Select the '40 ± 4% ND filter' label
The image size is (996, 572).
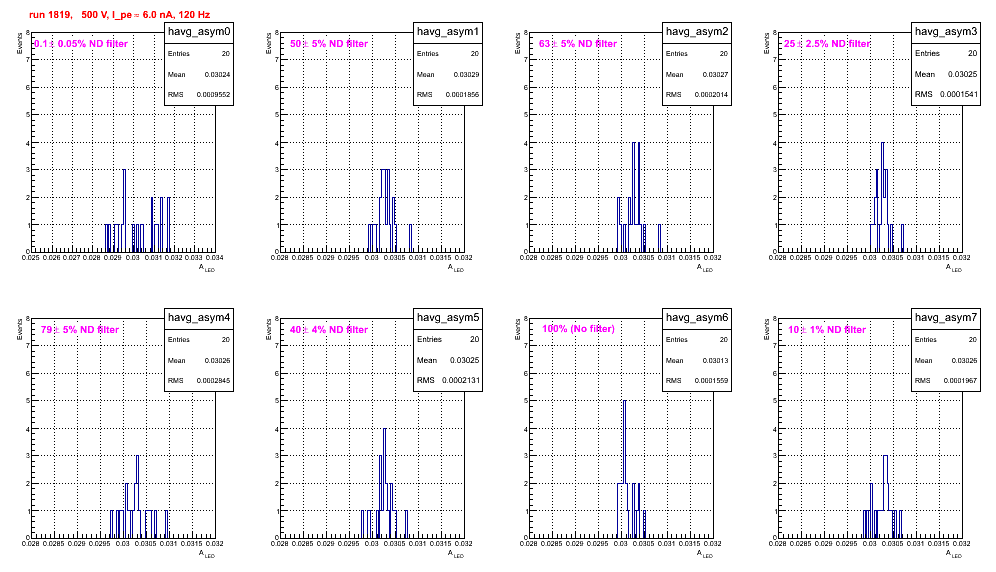329,330
